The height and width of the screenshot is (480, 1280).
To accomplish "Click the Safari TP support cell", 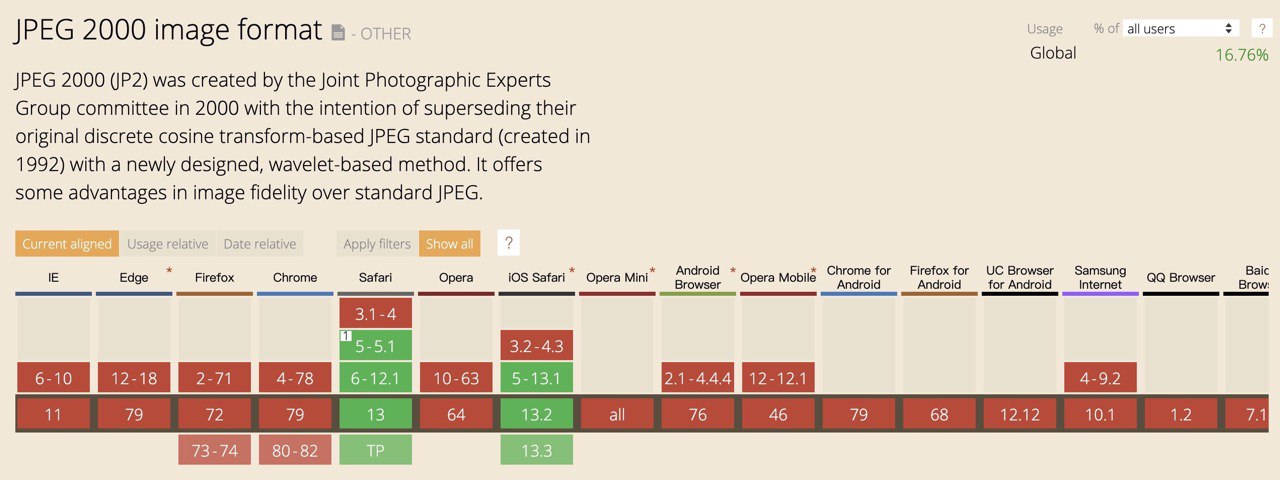I will pos(375,451).
